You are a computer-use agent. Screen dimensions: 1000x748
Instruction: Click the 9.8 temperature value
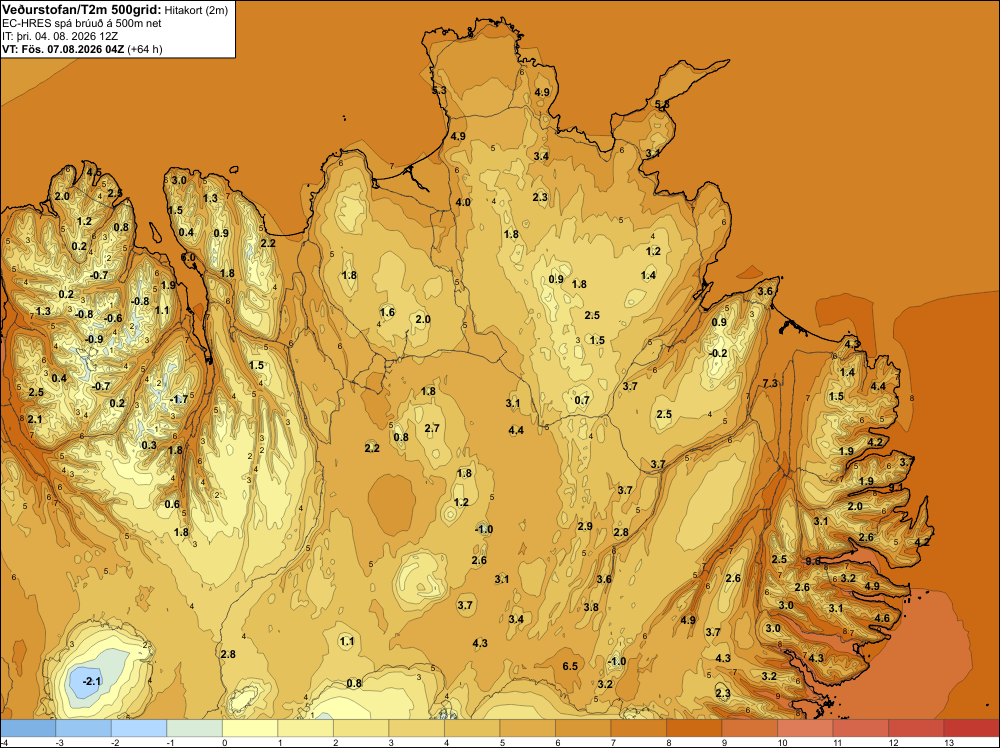coord(813,562)
